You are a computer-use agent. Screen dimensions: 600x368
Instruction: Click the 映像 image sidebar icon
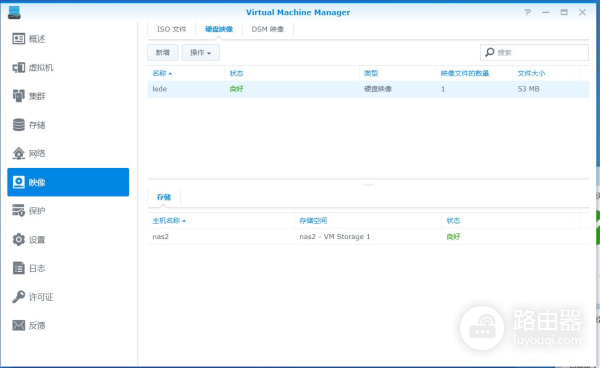click(x=18, y=182)
